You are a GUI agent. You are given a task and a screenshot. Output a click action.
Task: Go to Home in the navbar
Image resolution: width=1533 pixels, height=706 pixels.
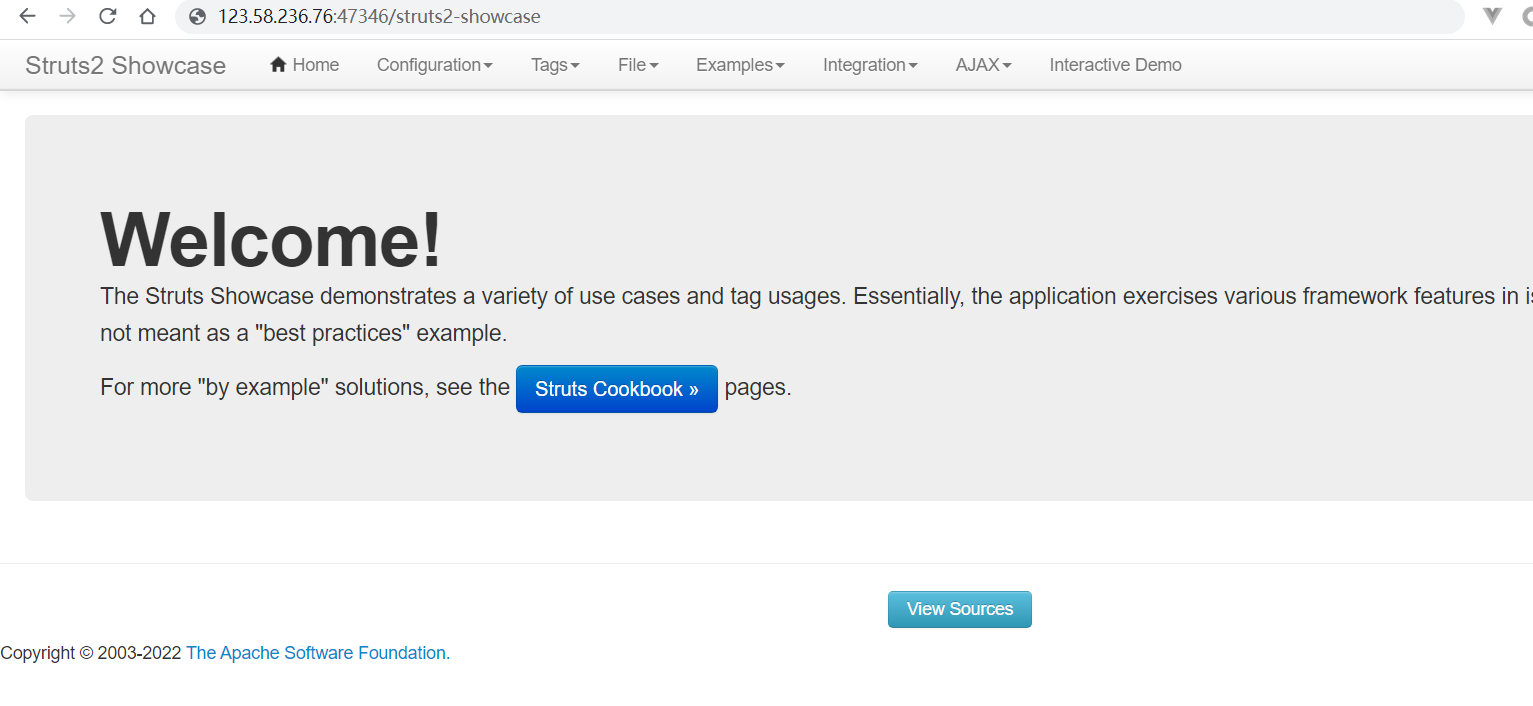coord(305,65)
